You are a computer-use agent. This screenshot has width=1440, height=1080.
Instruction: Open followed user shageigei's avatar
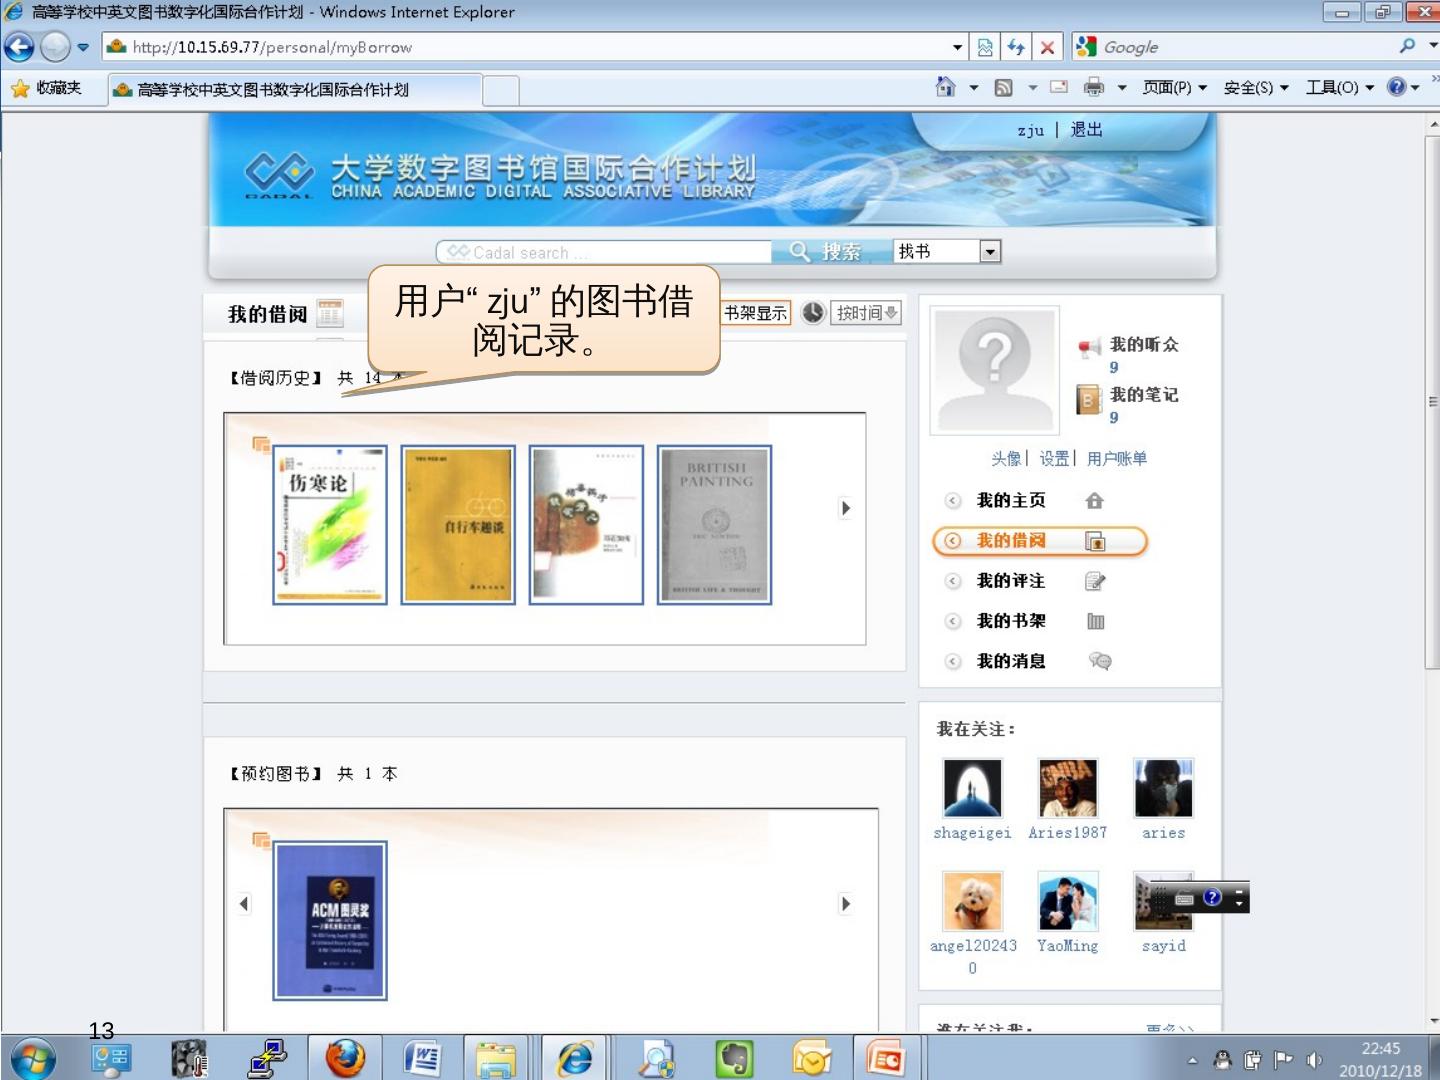click(972, 788)
